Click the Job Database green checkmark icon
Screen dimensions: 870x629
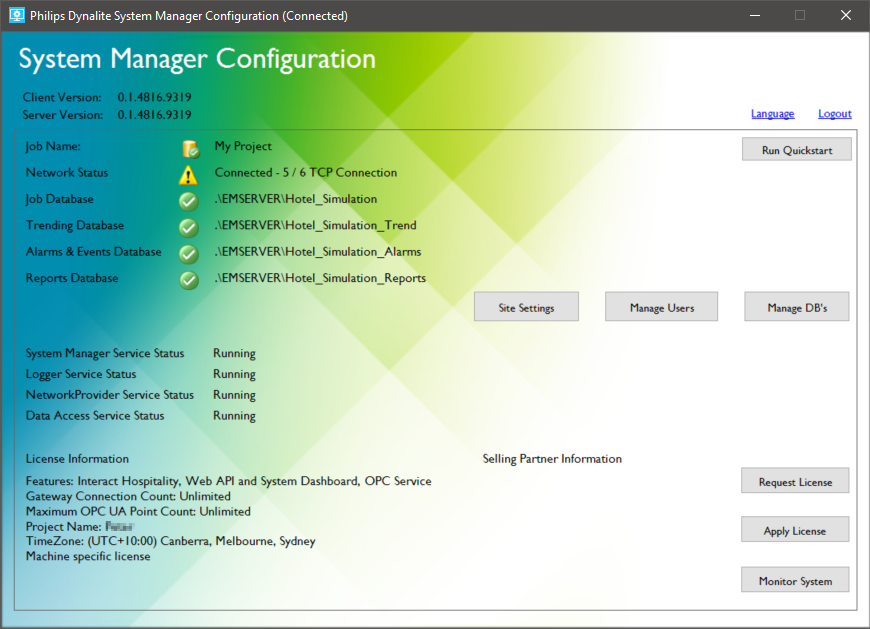click(189, 200)
